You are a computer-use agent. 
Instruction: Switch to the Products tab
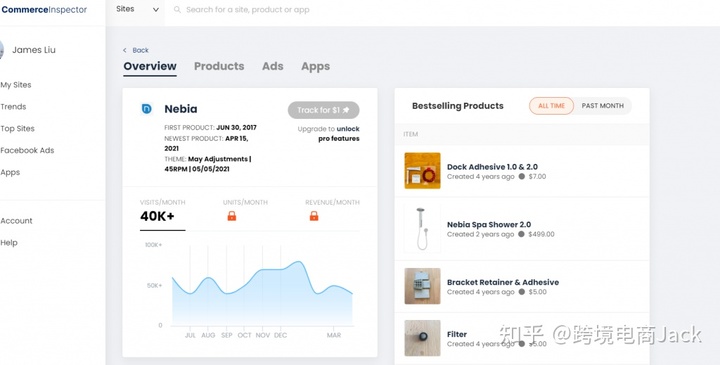pyautogui.click(x=219, y=66)
